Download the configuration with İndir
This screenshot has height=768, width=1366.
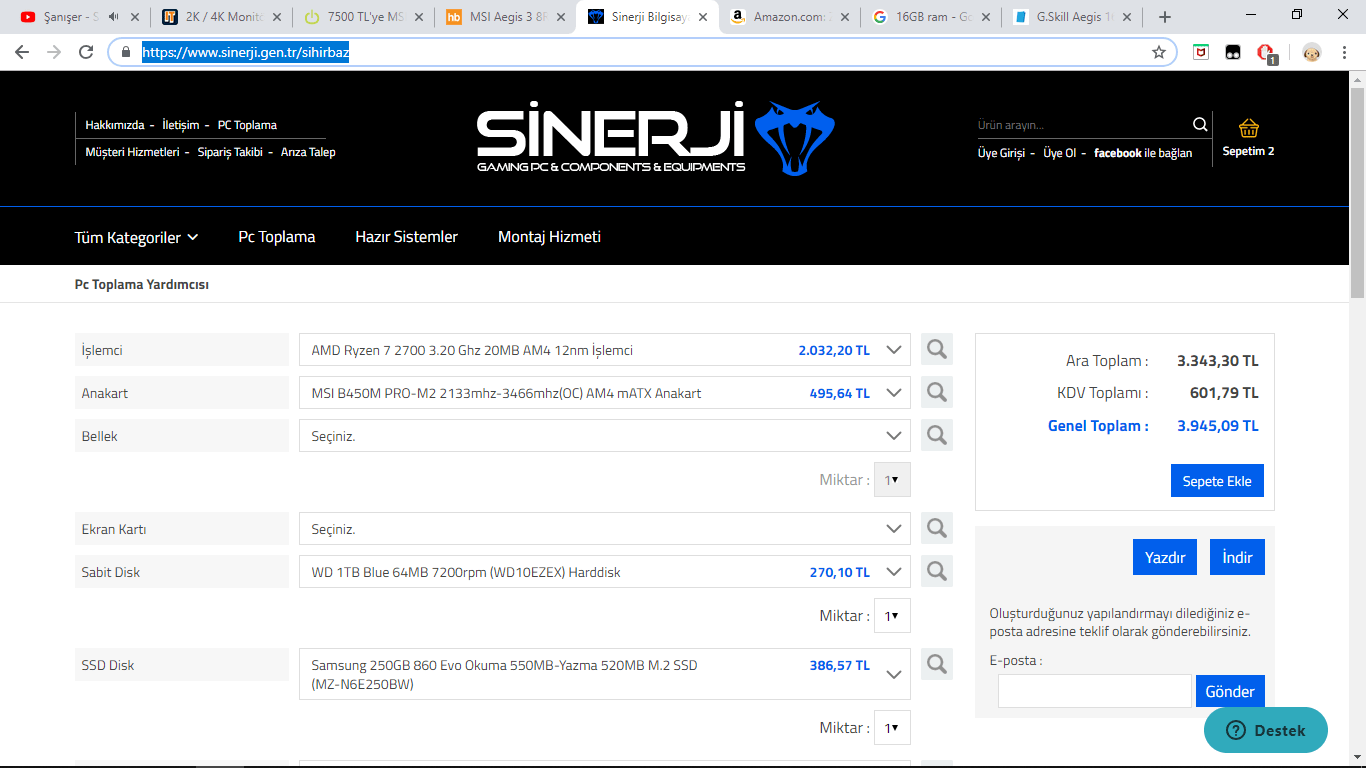click(x=1237, y=557)
